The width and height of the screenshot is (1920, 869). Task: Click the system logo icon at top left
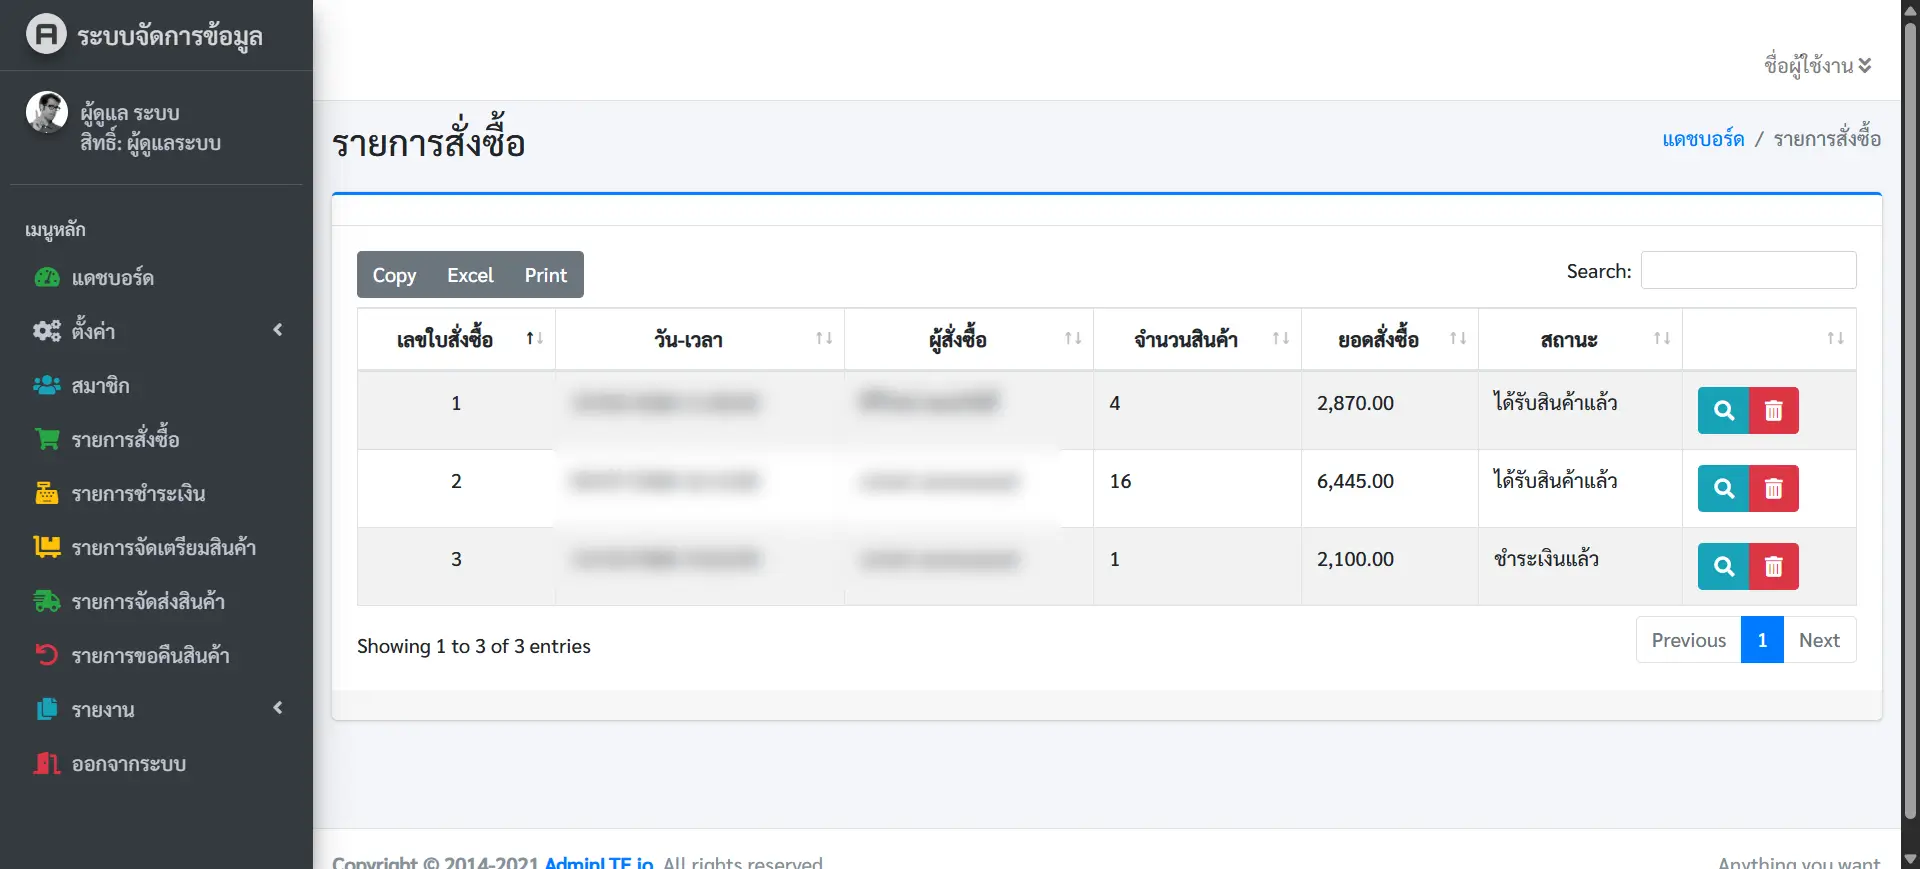(46, 35)
